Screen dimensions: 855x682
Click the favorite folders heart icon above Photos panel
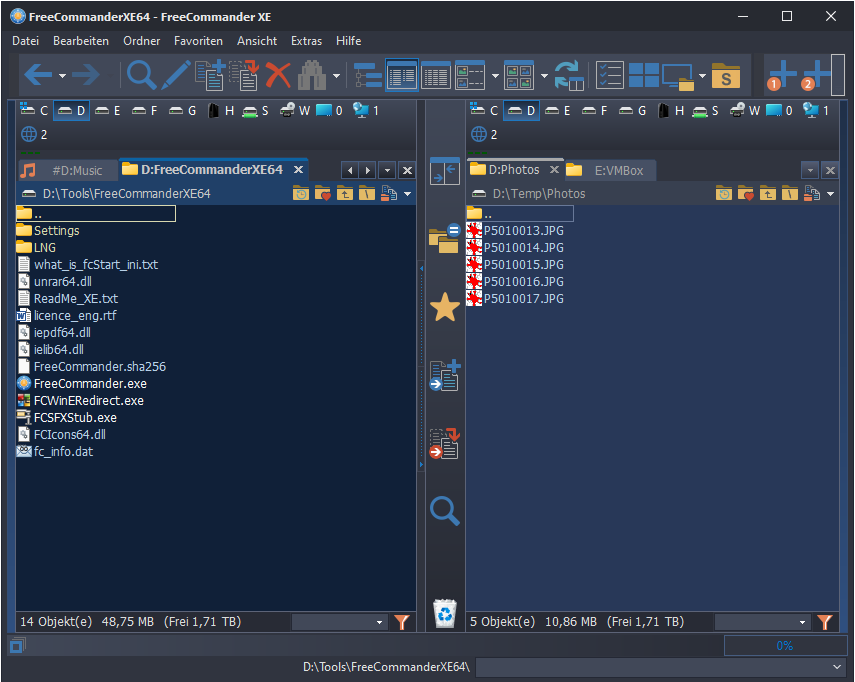click(745, 193)
